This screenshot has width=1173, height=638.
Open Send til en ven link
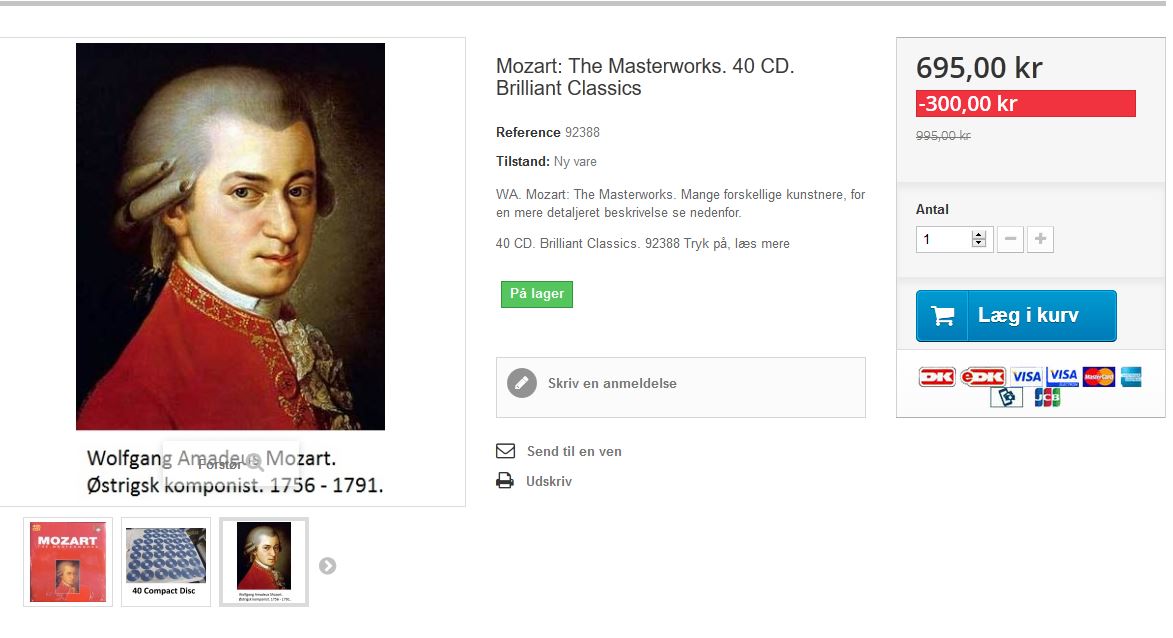[x=574, y=451]
